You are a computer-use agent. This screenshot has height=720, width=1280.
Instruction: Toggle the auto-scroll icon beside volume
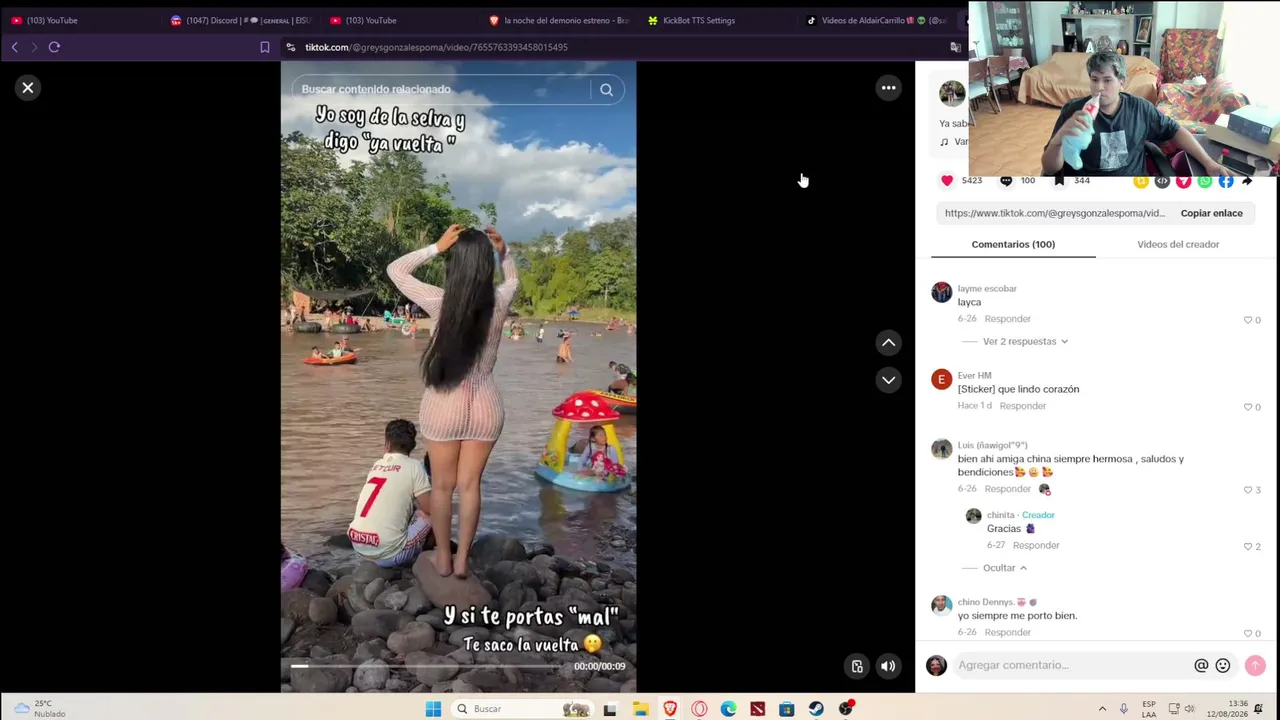(x=857, y=667)
